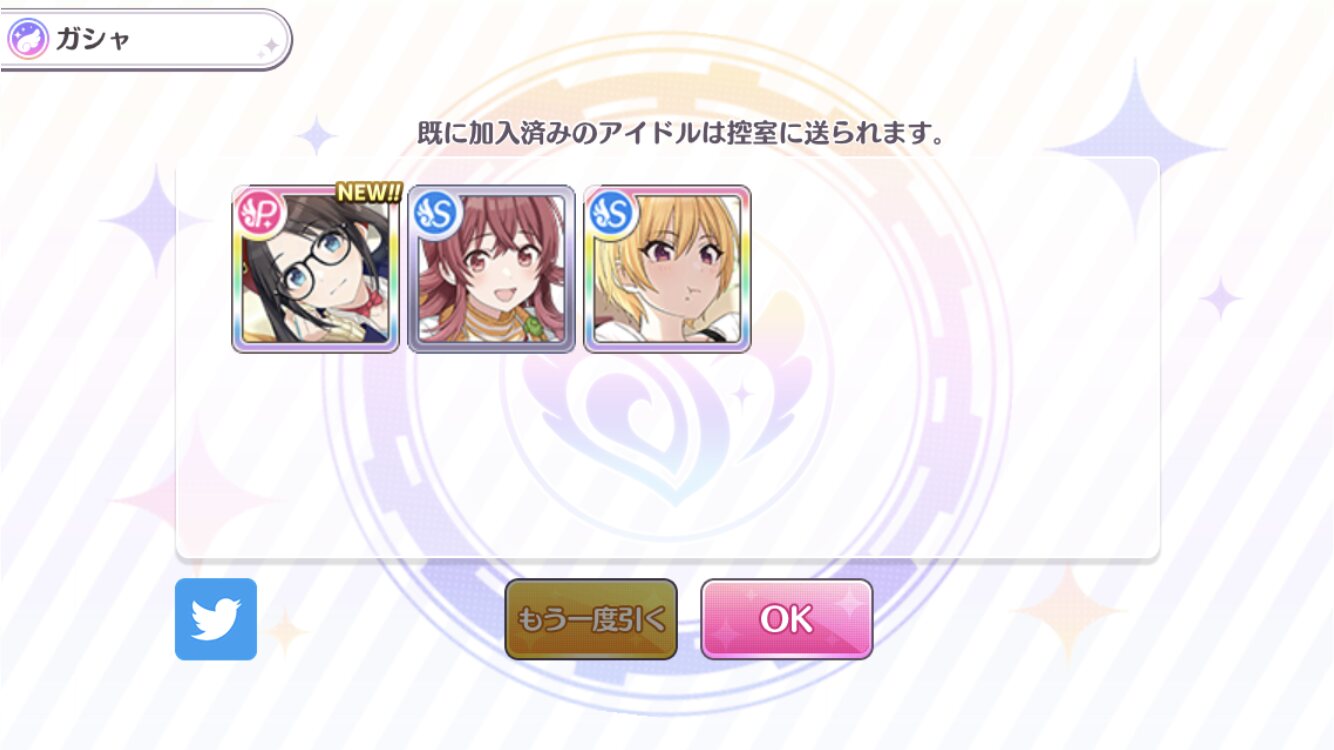This screenshot has width=1334, height=750.
Task: Click the small orange sparkle beside Twitter button
Action: [286, 631]
